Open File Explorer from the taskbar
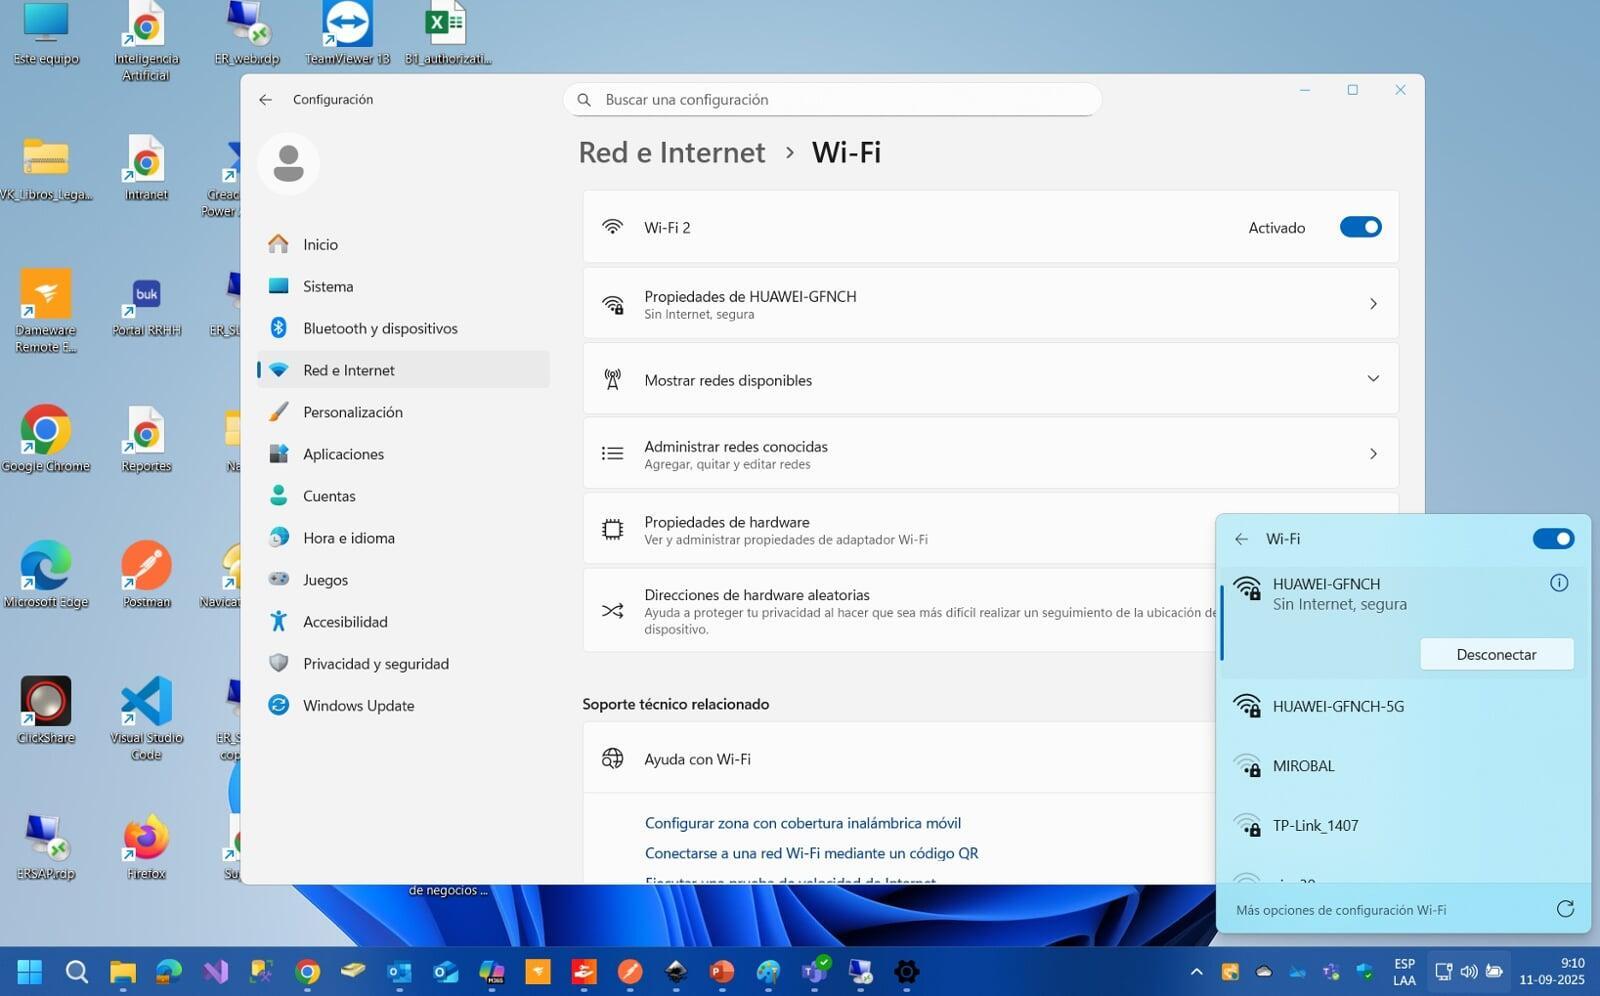The height and width of the screenshot is (996, 1600). click(x=123, y=971)
